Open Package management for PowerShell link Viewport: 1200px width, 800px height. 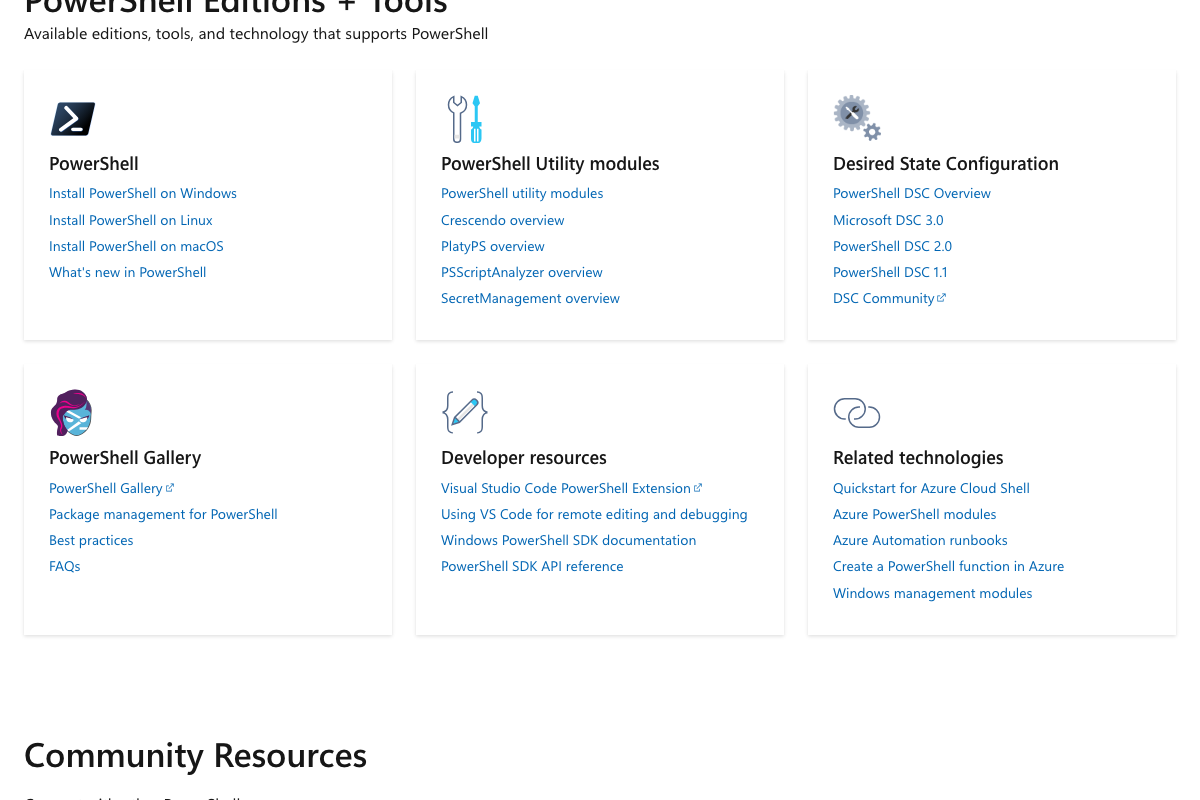[x=163, y=514]
